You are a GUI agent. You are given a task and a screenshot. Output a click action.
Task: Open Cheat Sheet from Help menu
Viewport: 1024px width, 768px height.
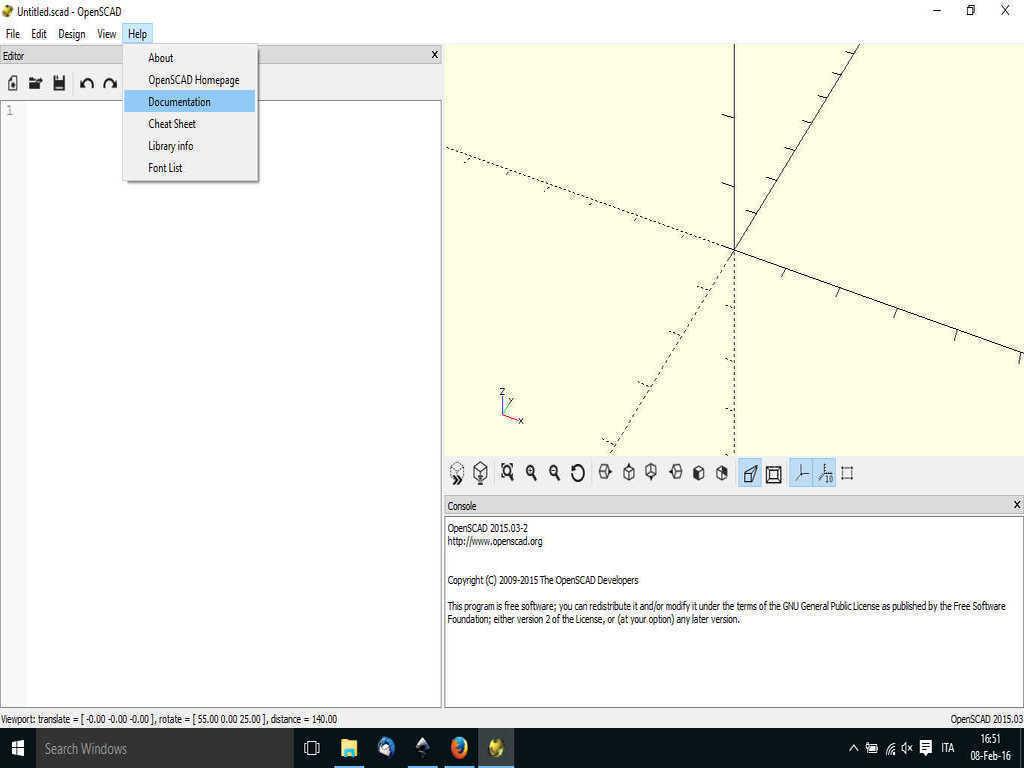[189, 123]
